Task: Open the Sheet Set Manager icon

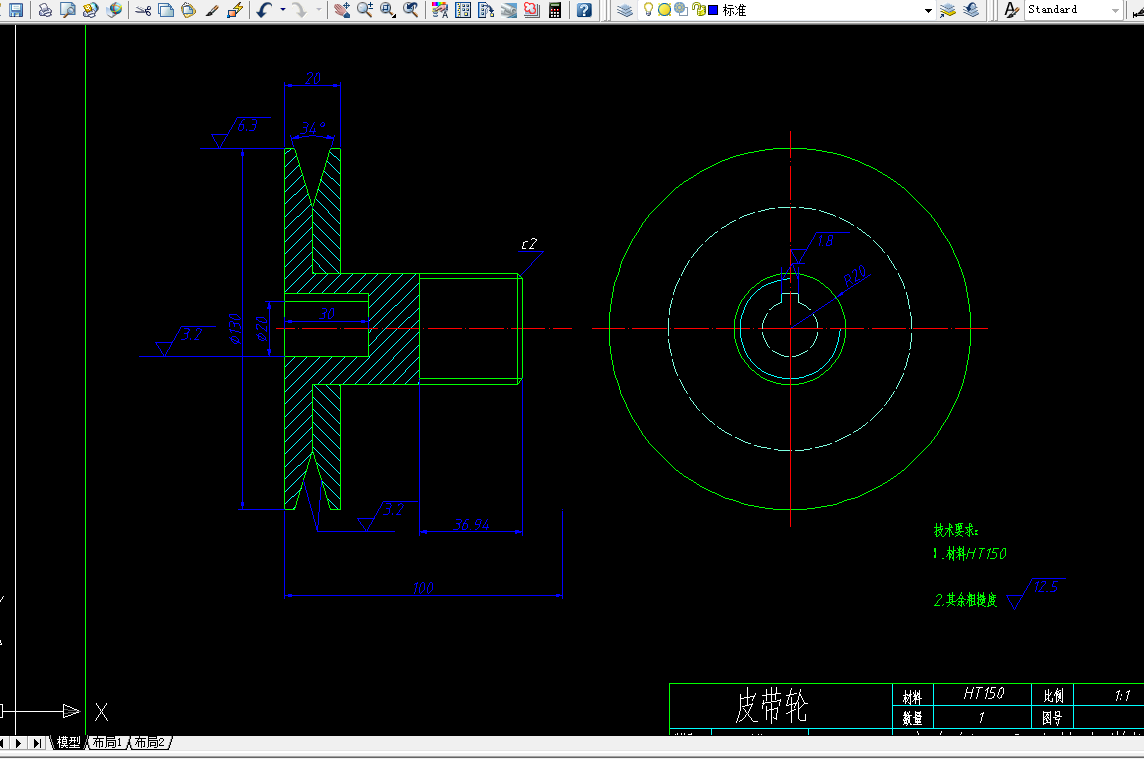Action: [509, 9]
